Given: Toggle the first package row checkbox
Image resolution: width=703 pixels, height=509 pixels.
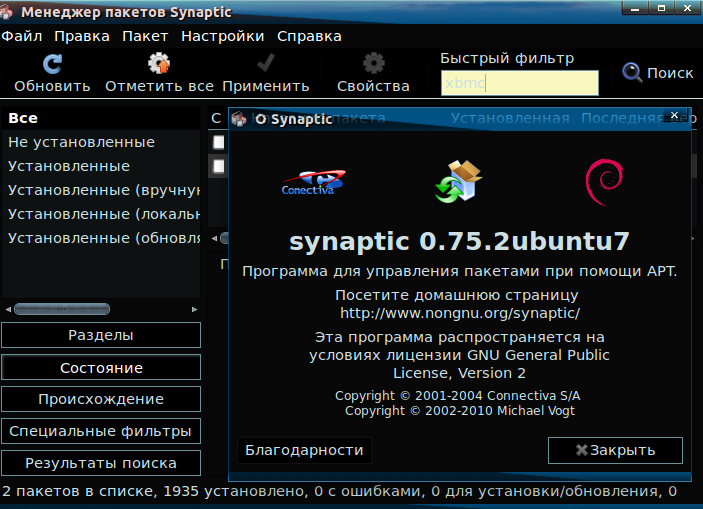Looking at the screenshot, I should click(219, 142).
